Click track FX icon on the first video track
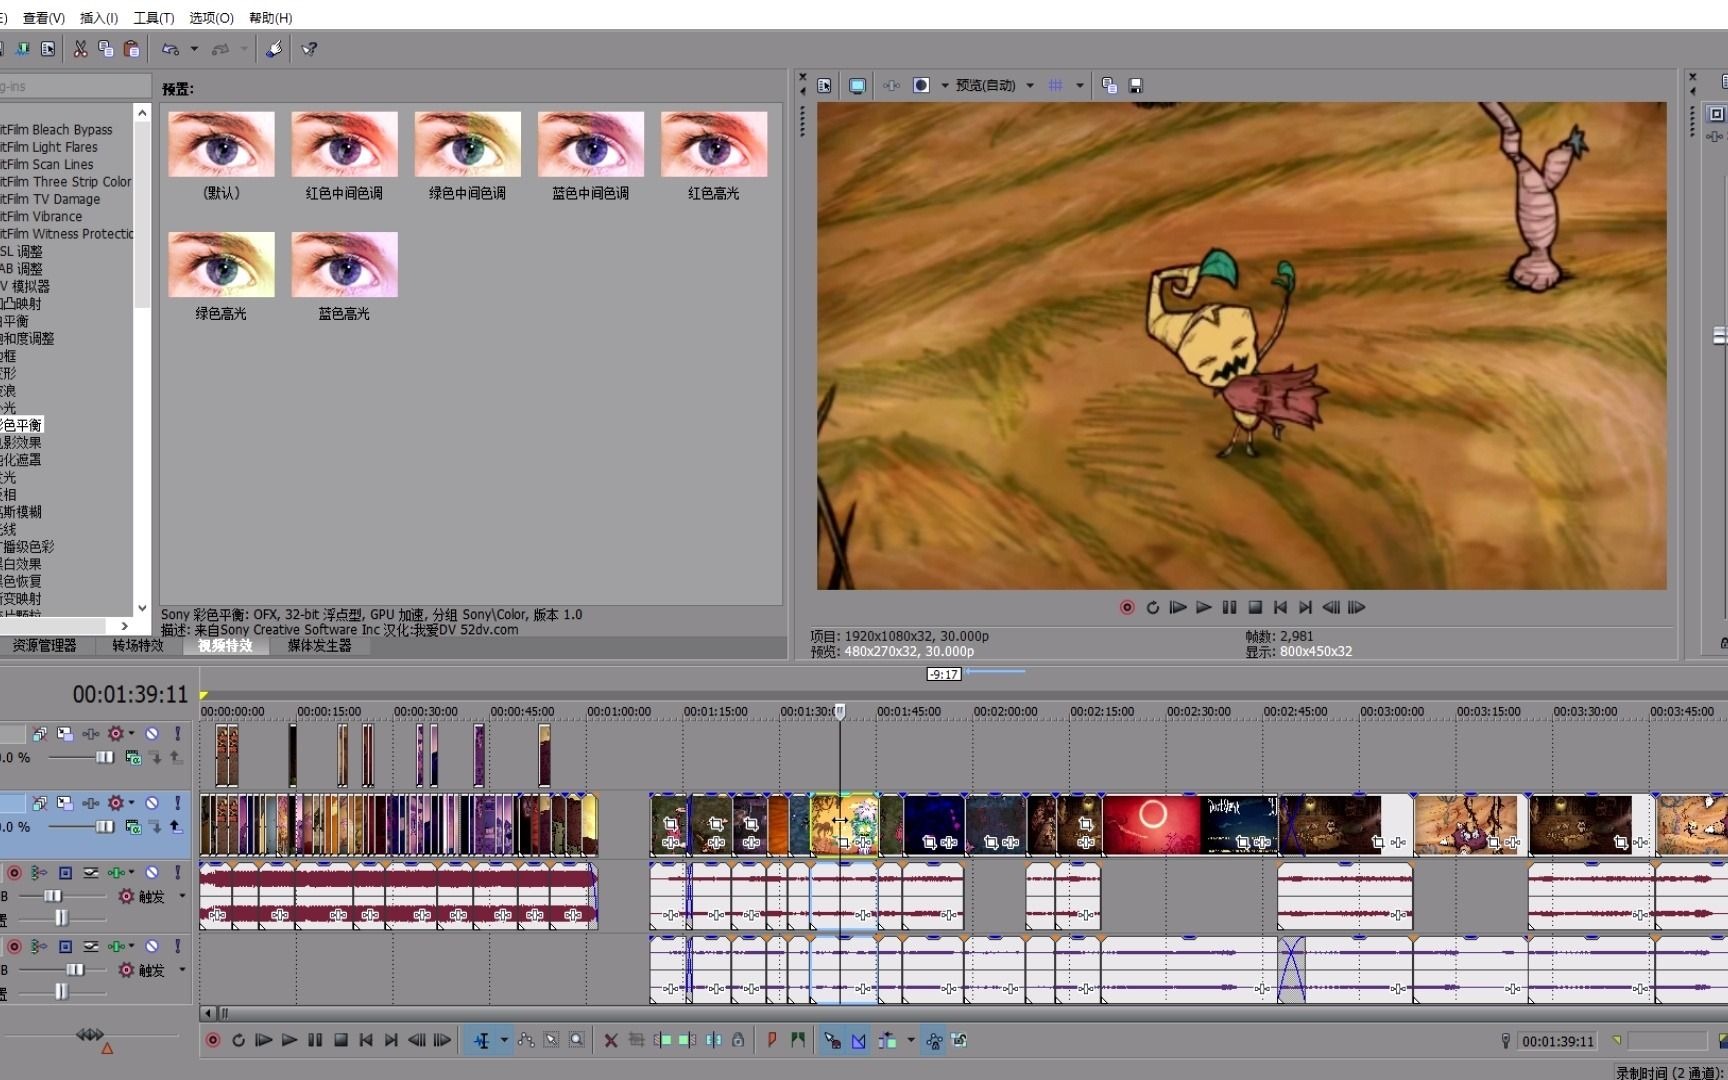Image resolution: width=1728 pixels, height=1080 pixels. pos(91,733)
